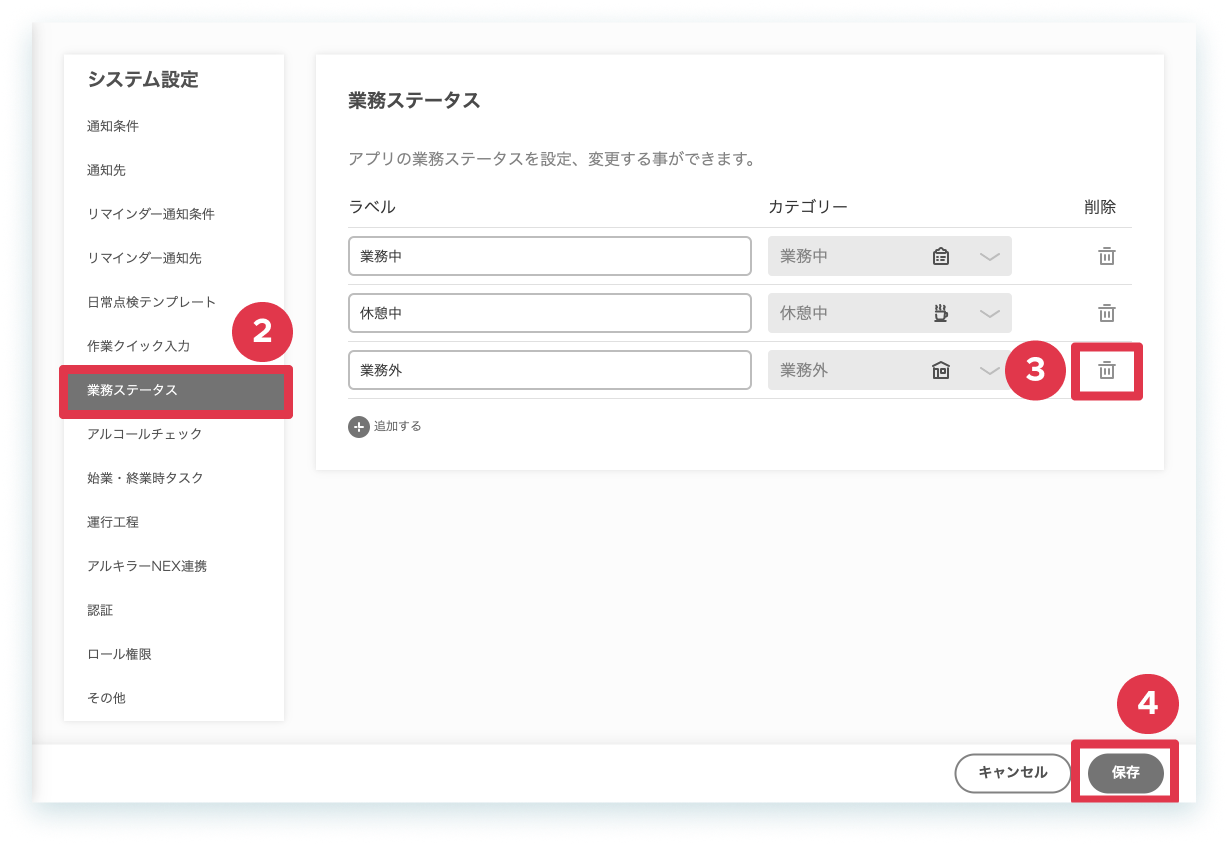The height and width of the screenshot is (845, 1228).
Task: Expand the 休憩中 category dropdown arrow
Action: pyautogui.click(x=989, y=314)
